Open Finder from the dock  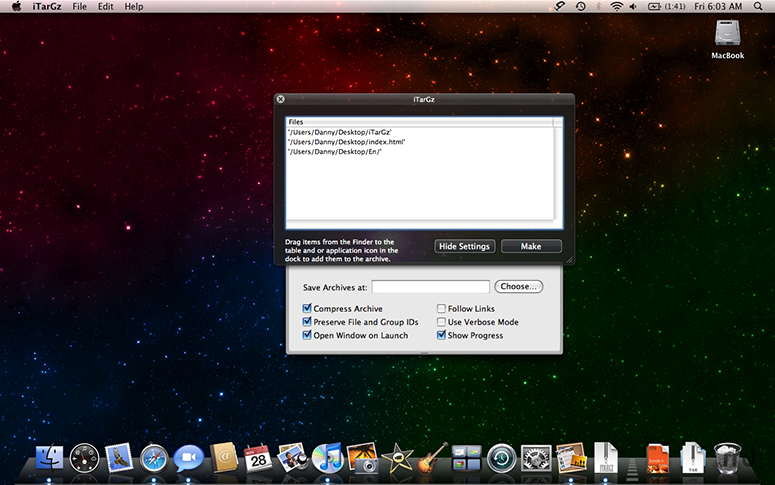[x=49, y=457]
